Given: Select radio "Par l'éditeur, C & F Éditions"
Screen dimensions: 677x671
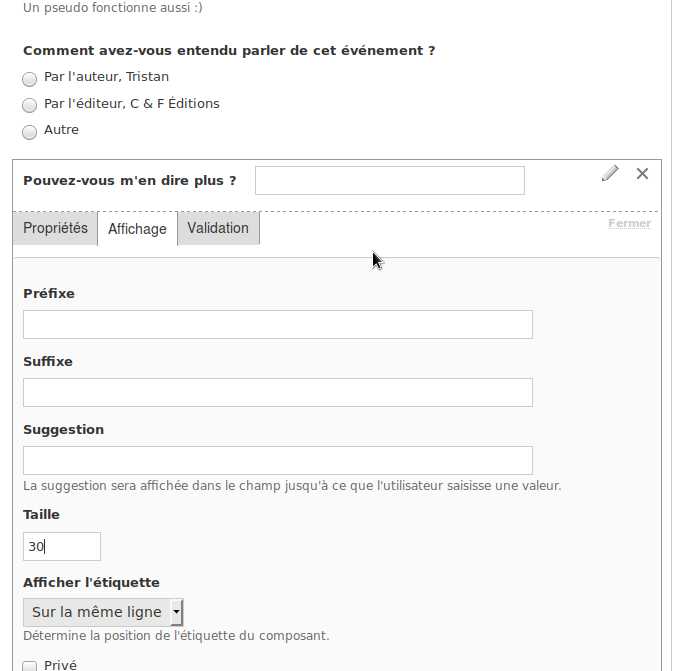Looking at the screenshot, I should [29, 105].
